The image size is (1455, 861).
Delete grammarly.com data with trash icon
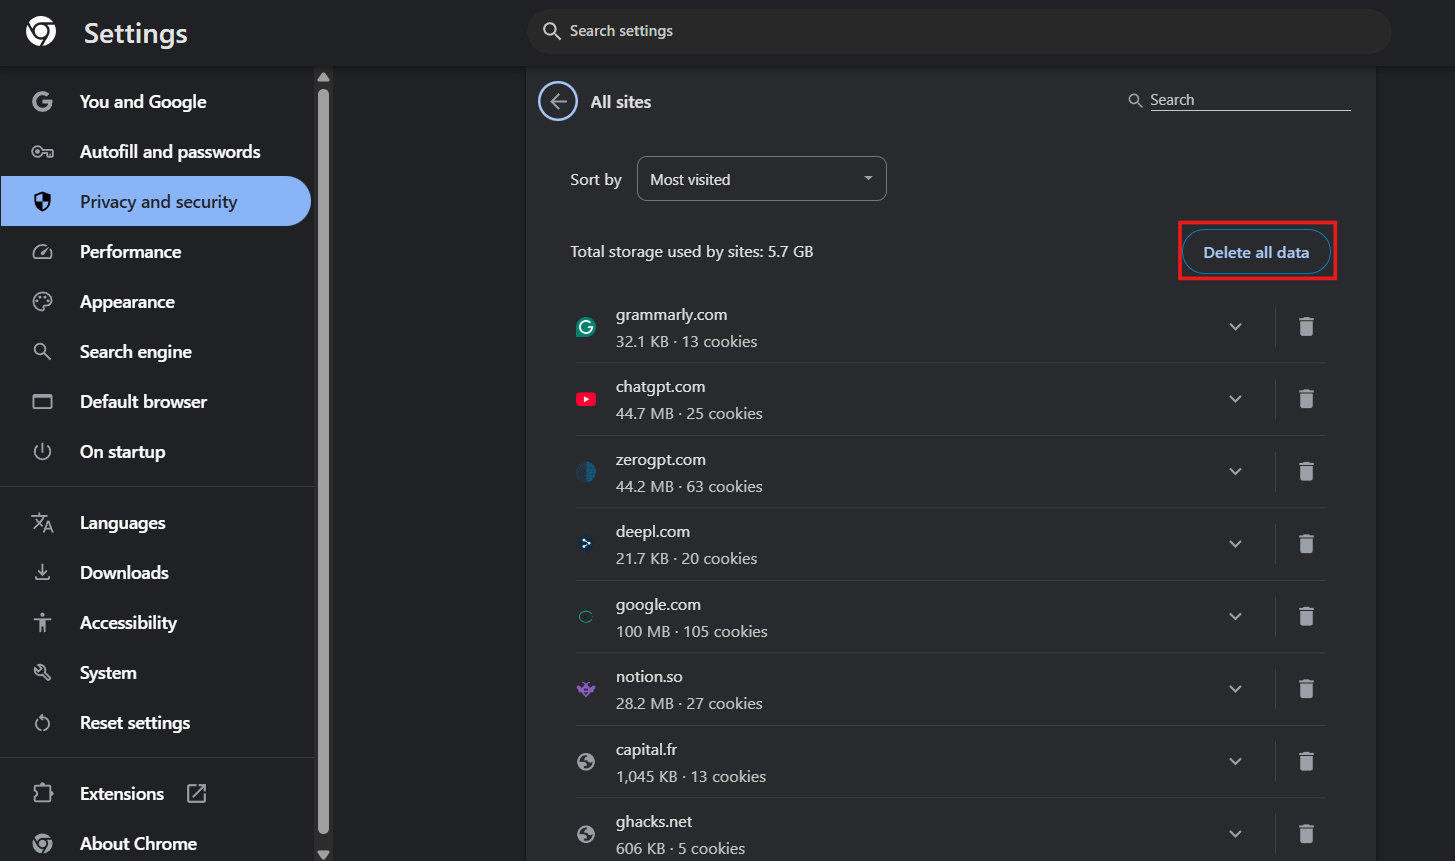pos(1305,327)
